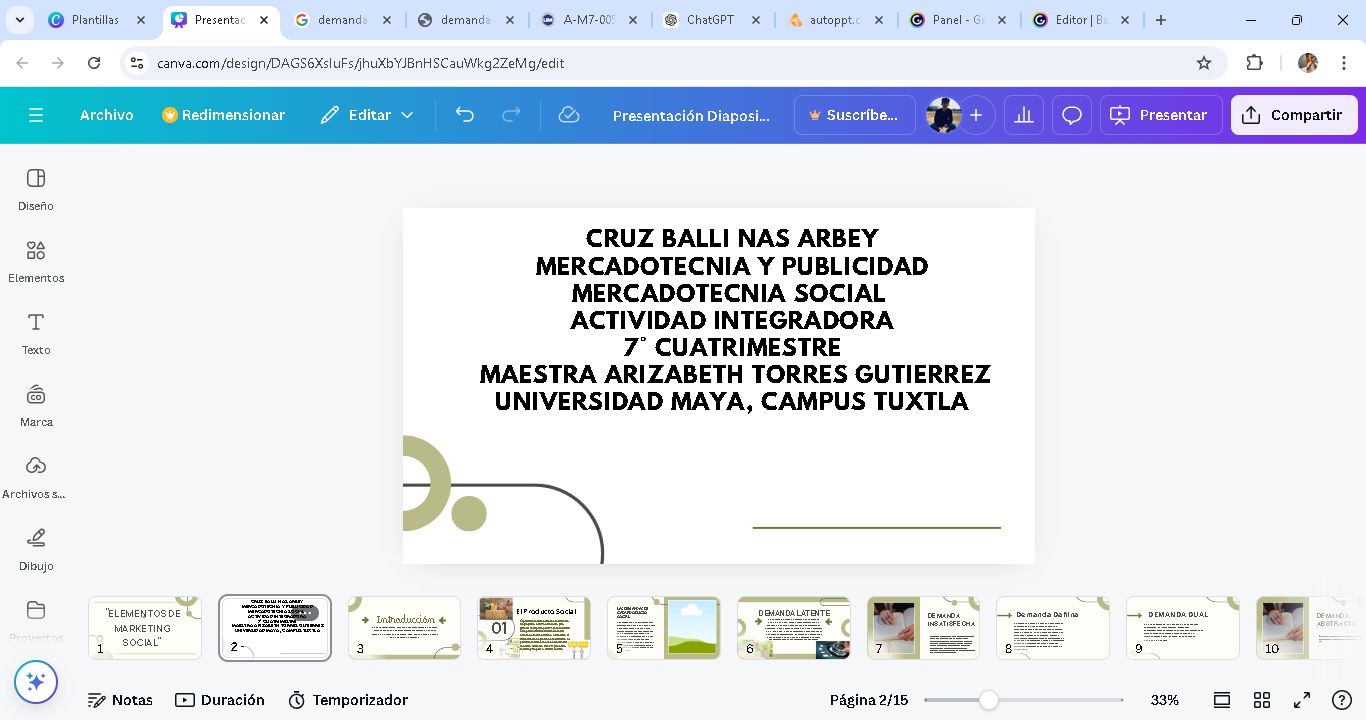The image size is (1366, 720).
Task: Open the hamburger main menu
Action: (36, 115)
